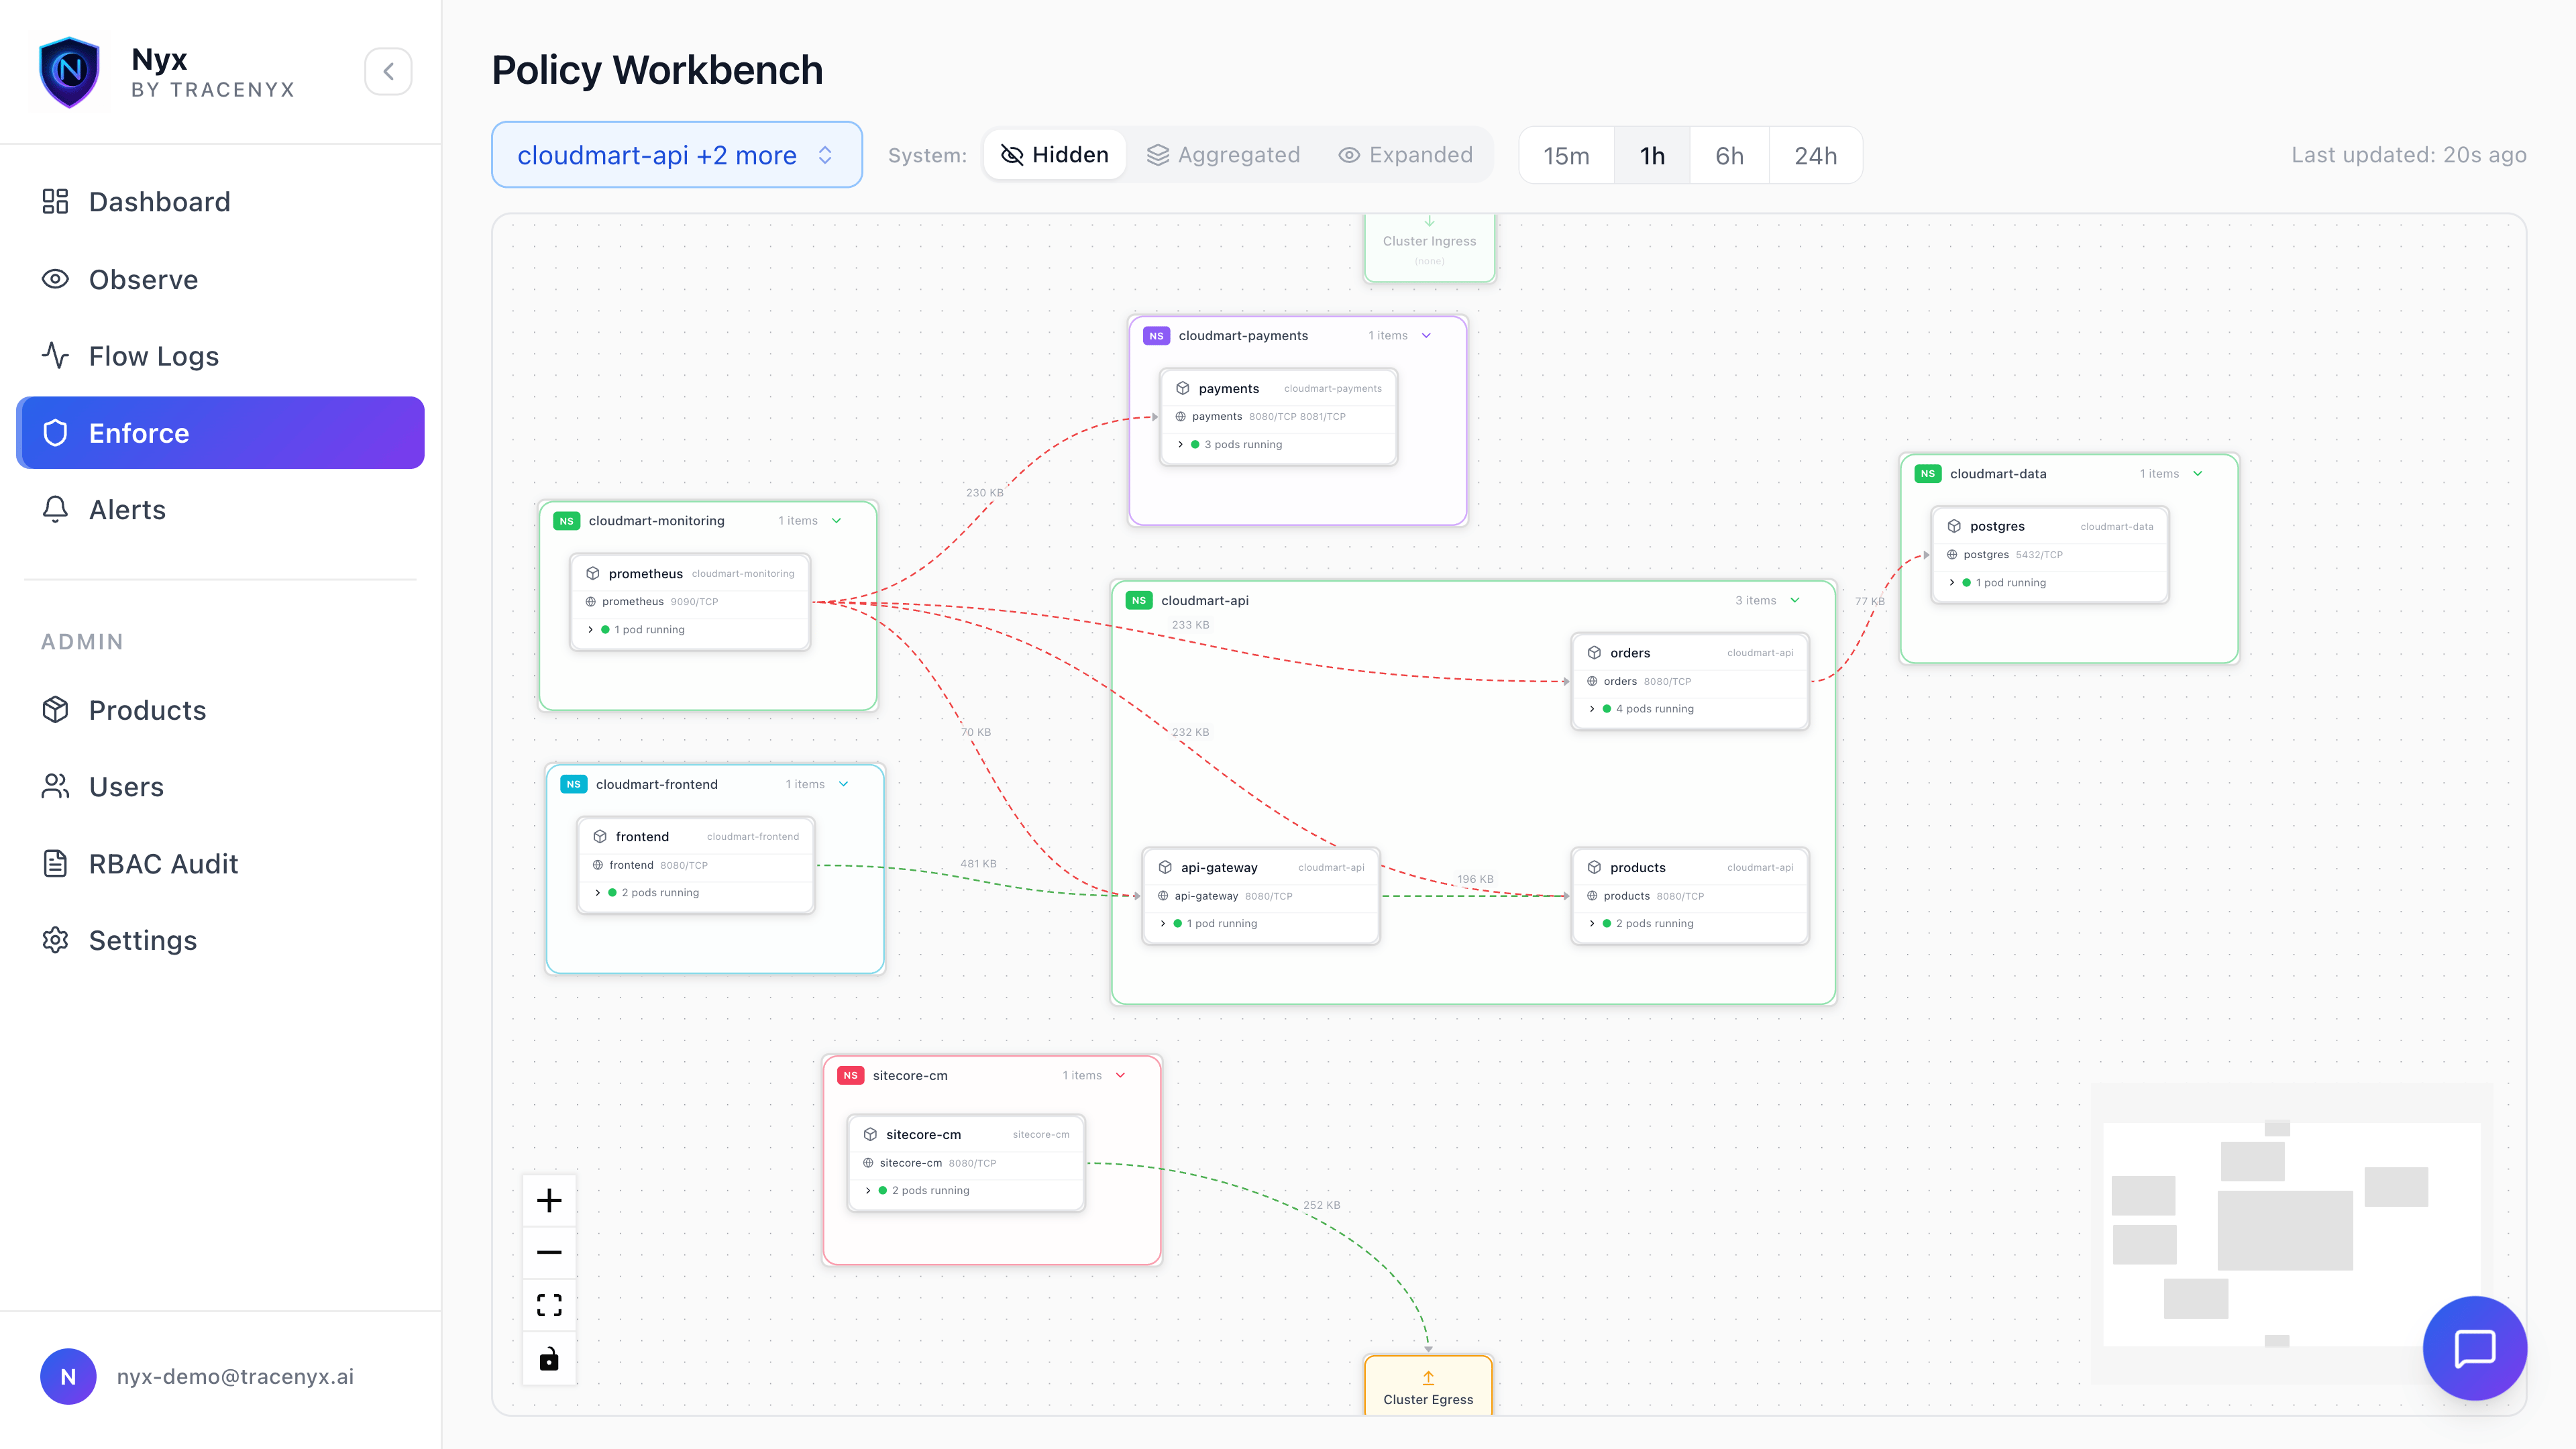
Task: Click the Settings gear icon
Action: [x=55, y=941]
